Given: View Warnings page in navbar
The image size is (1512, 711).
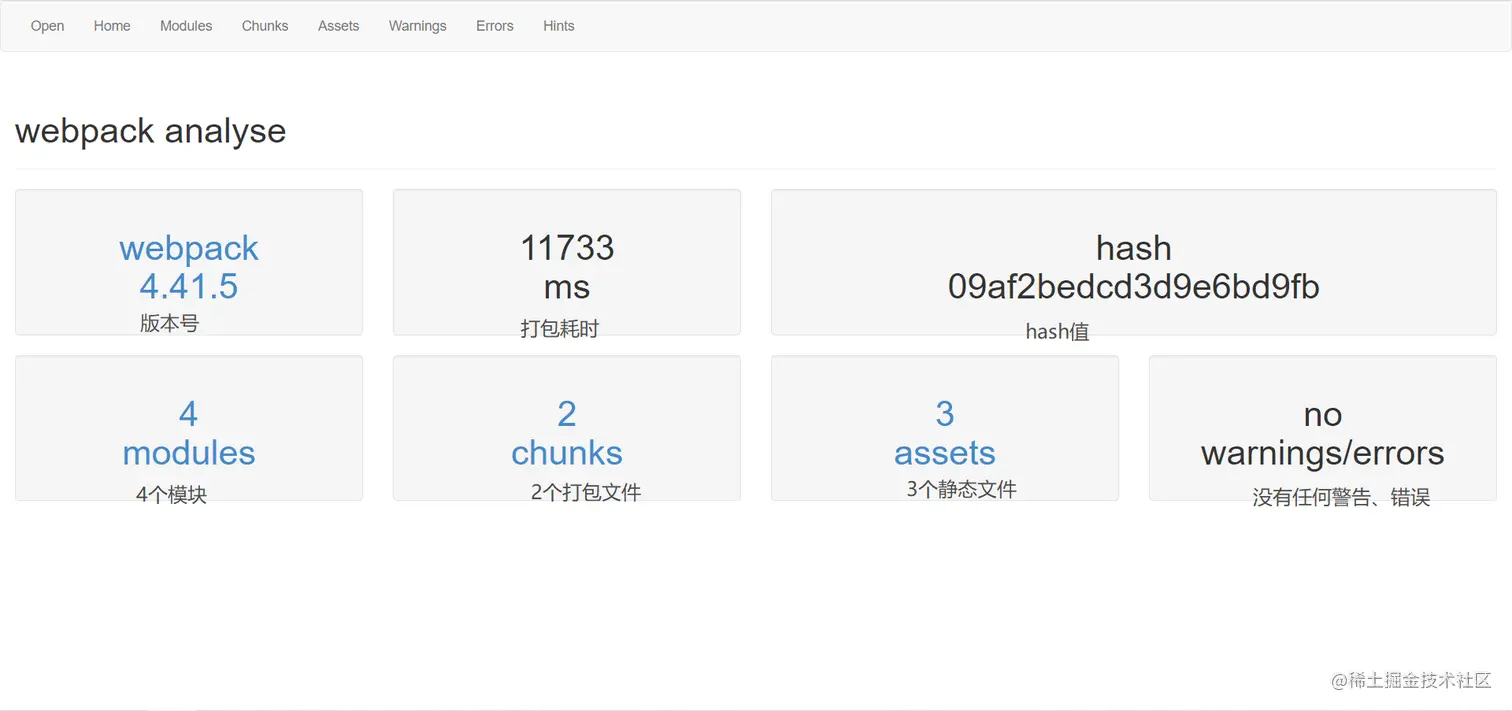Looking at the screenshot, I should point(417,26).
